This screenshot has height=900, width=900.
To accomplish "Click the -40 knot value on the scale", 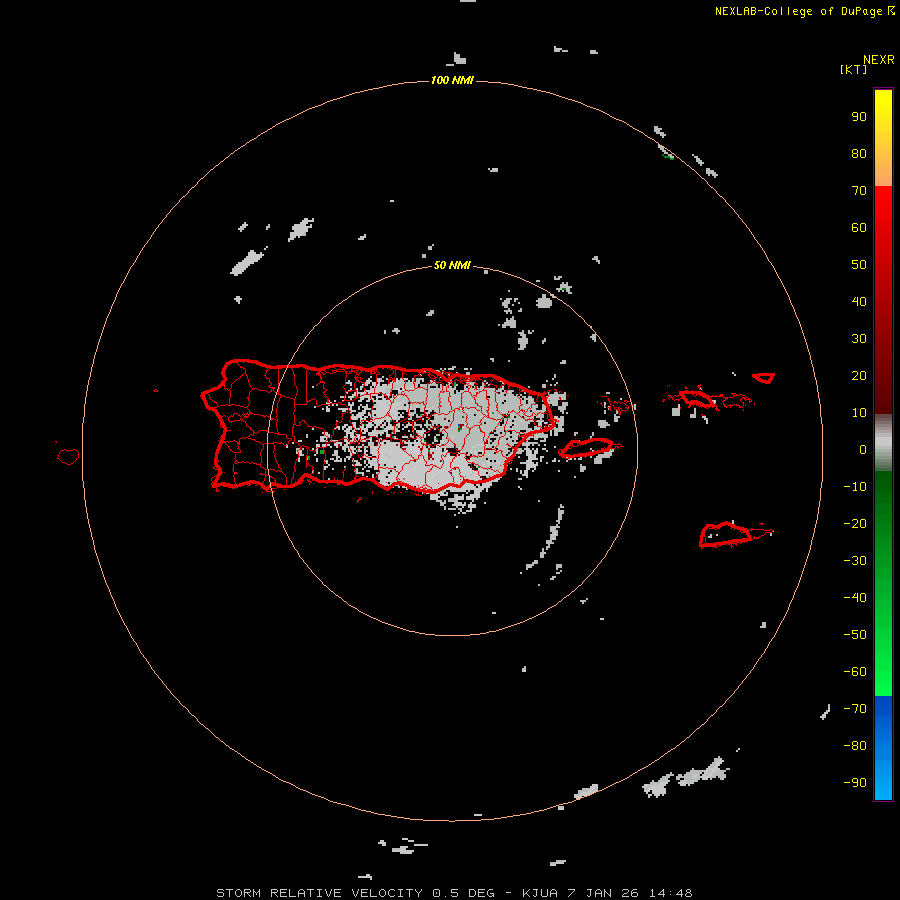I will pos(855,598).
